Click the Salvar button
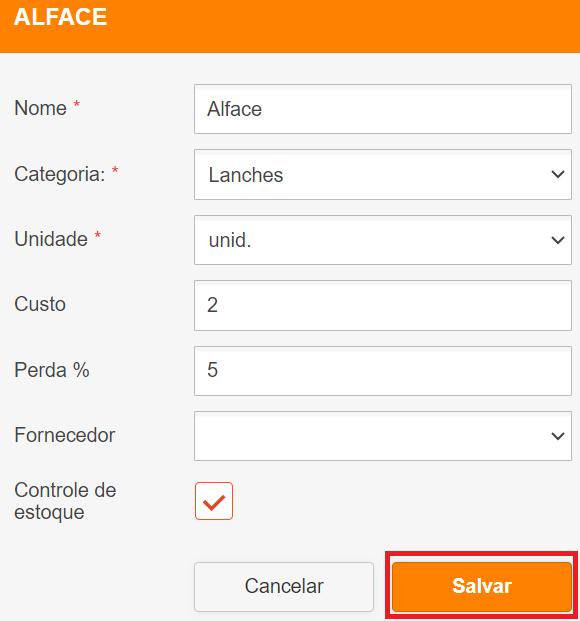This screenshot has height=621, width=580. click(x=482, y=586)
